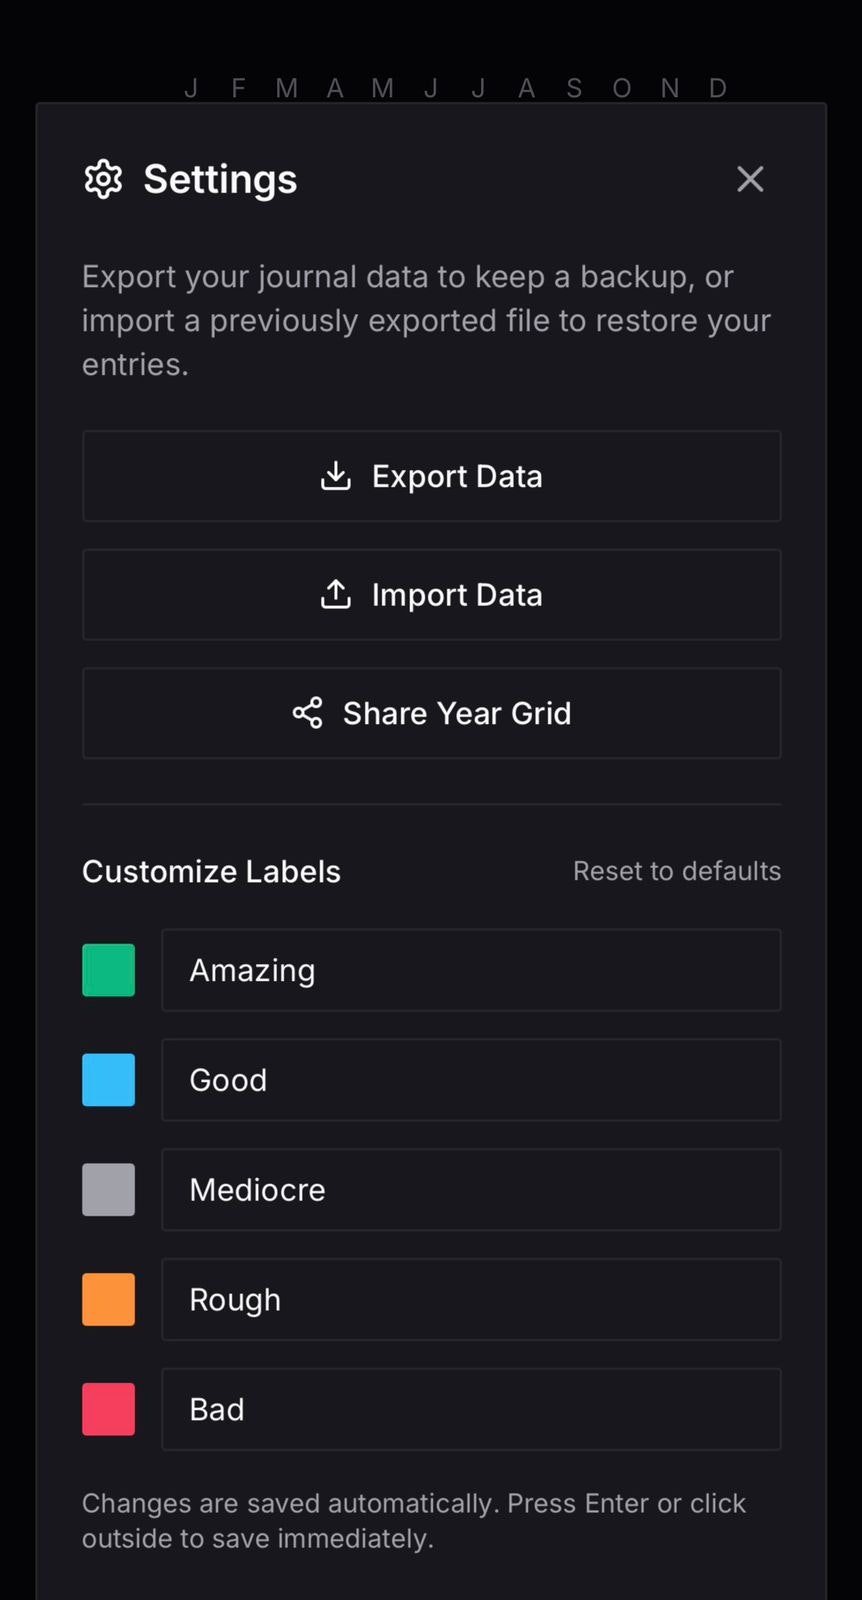Select the orange Rough color swatch
Screen dimensions: 862x1600
tap(108, 1300)
